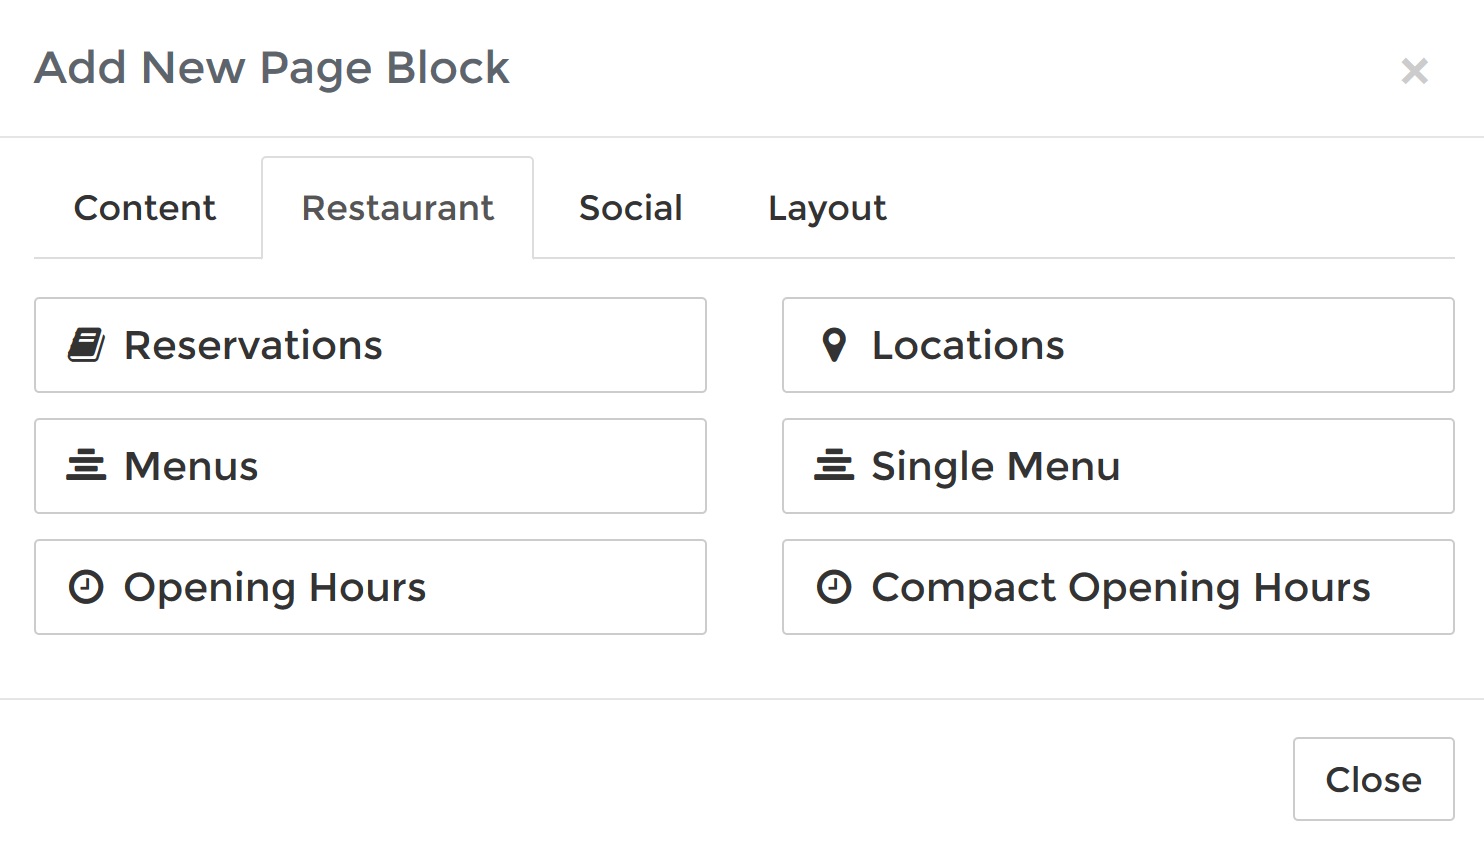1484x854 pixels.
Task: Add a Locations block to the page
Action: [1118, 345]
